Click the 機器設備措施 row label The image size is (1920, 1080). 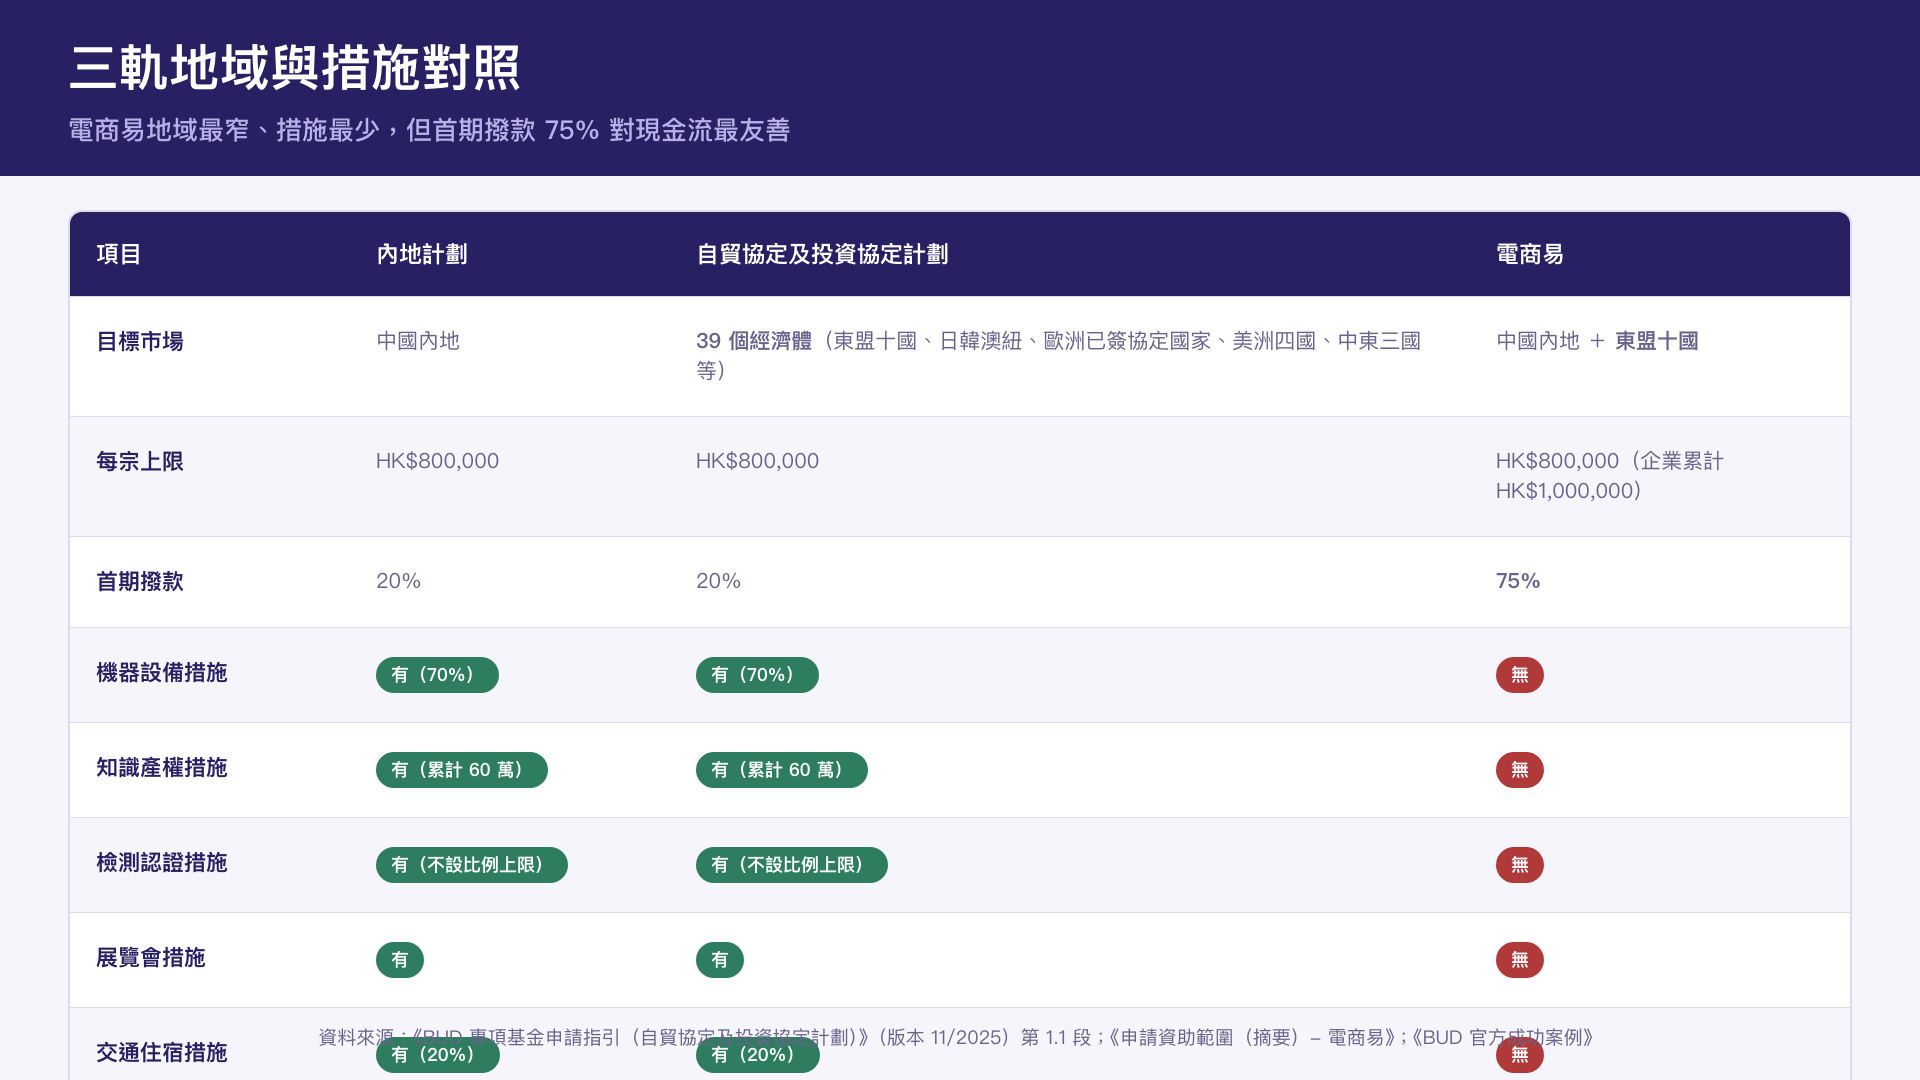(162, 672)
